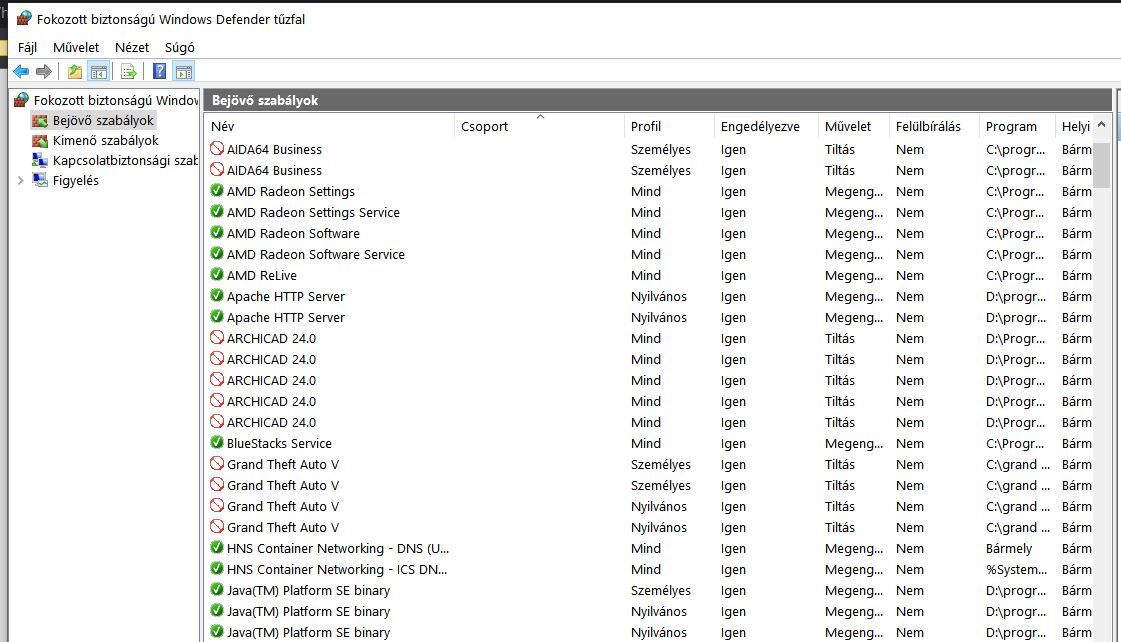1121x642 pixels.
Task: Select the AMD Radeon Software rule name
Action: point(293,233)
